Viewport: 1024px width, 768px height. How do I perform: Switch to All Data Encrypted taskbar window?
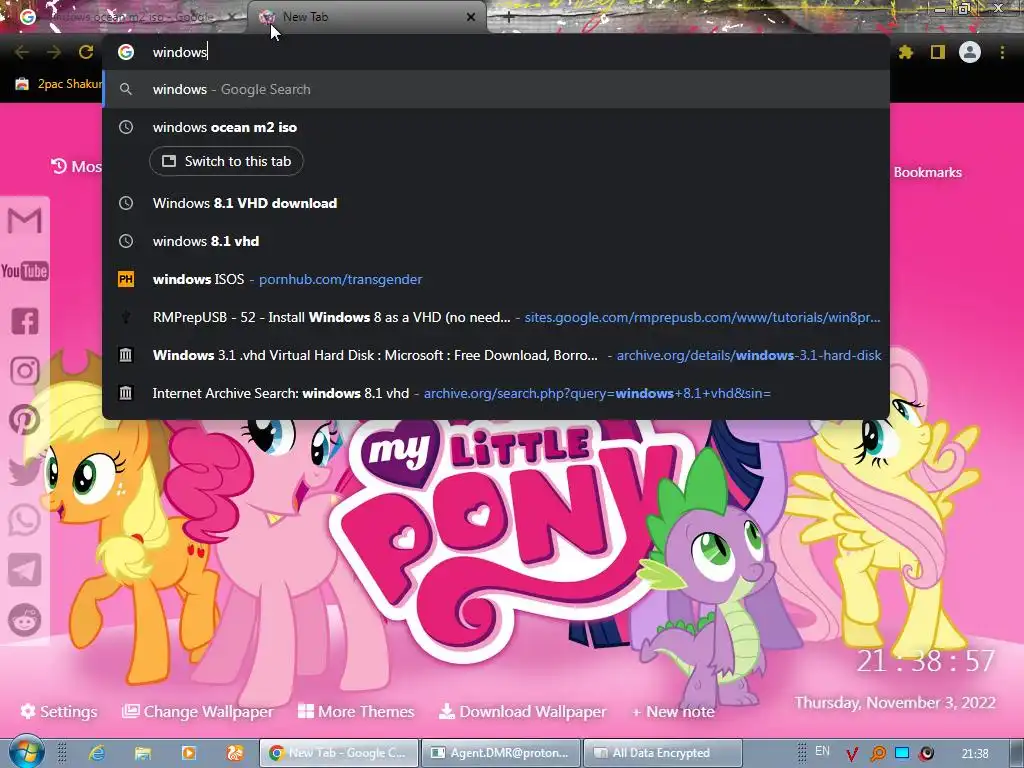point(662,753)
